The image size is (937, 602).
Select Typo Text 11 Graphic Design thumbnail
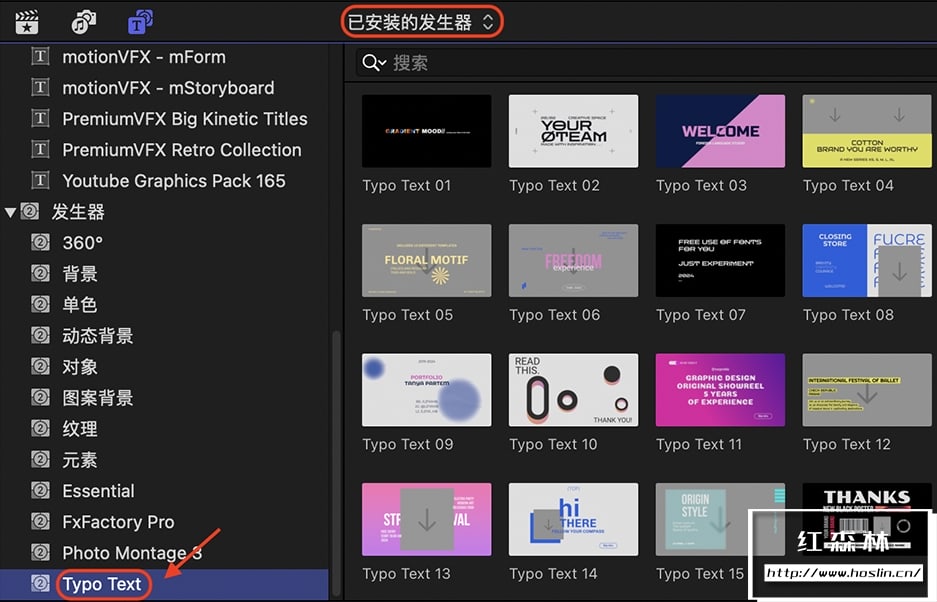point(721,390)
